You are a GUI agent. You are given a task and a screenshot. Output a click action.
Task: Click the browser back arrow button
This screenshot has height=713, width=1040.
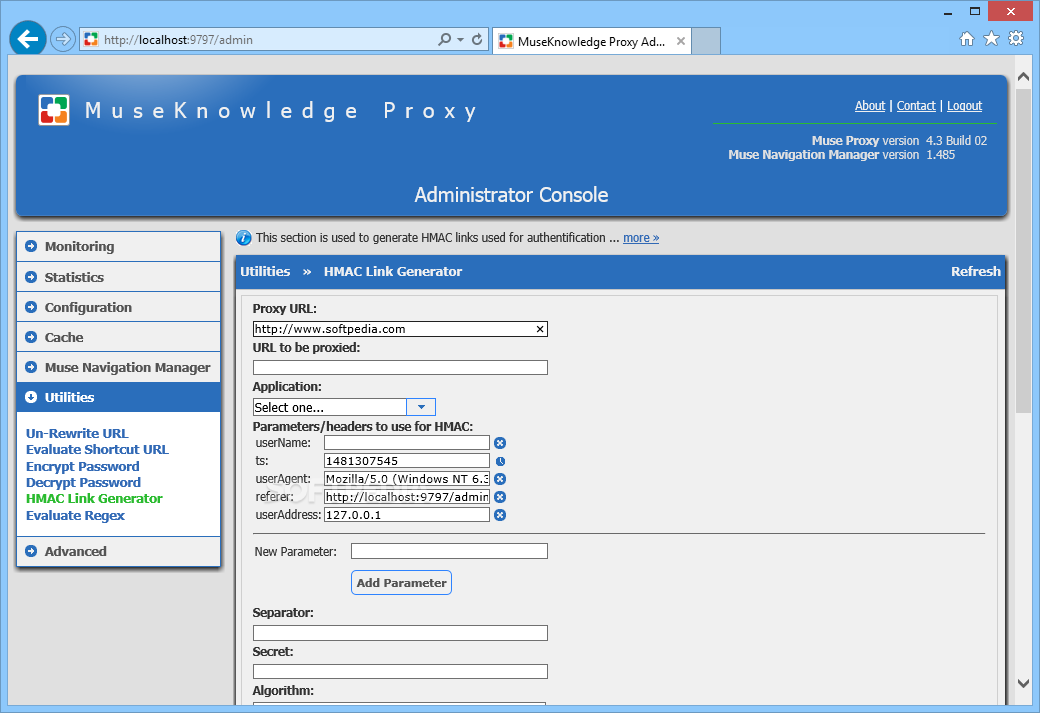pos(28,39)
